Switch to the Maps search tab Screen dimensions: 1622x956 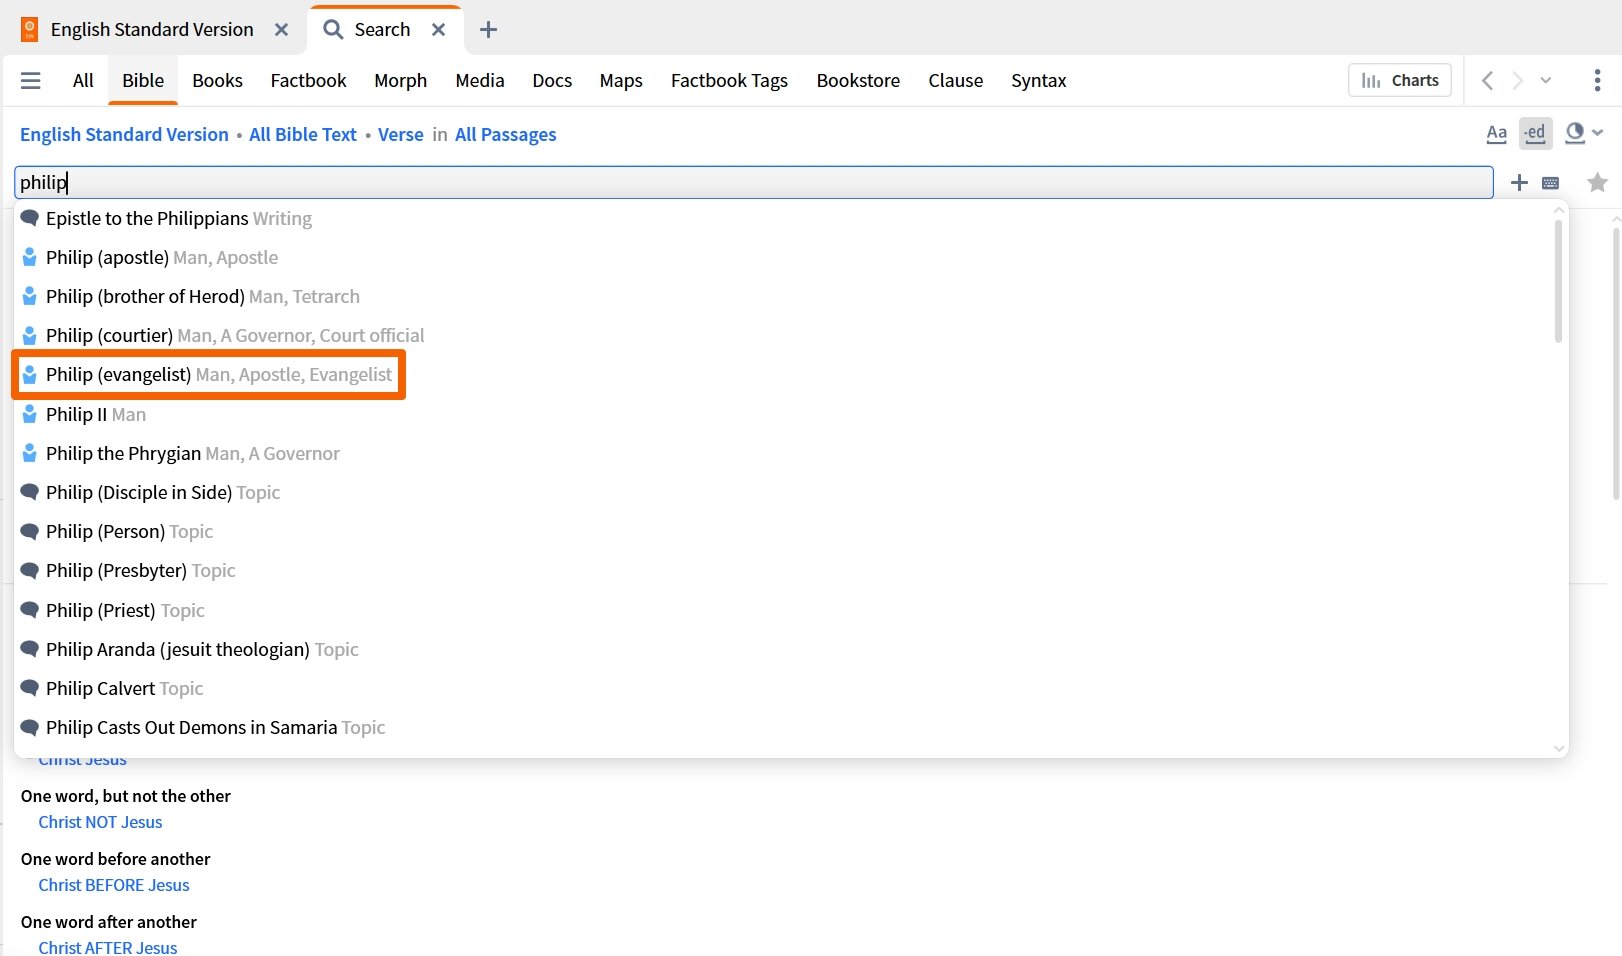point(621,81)
